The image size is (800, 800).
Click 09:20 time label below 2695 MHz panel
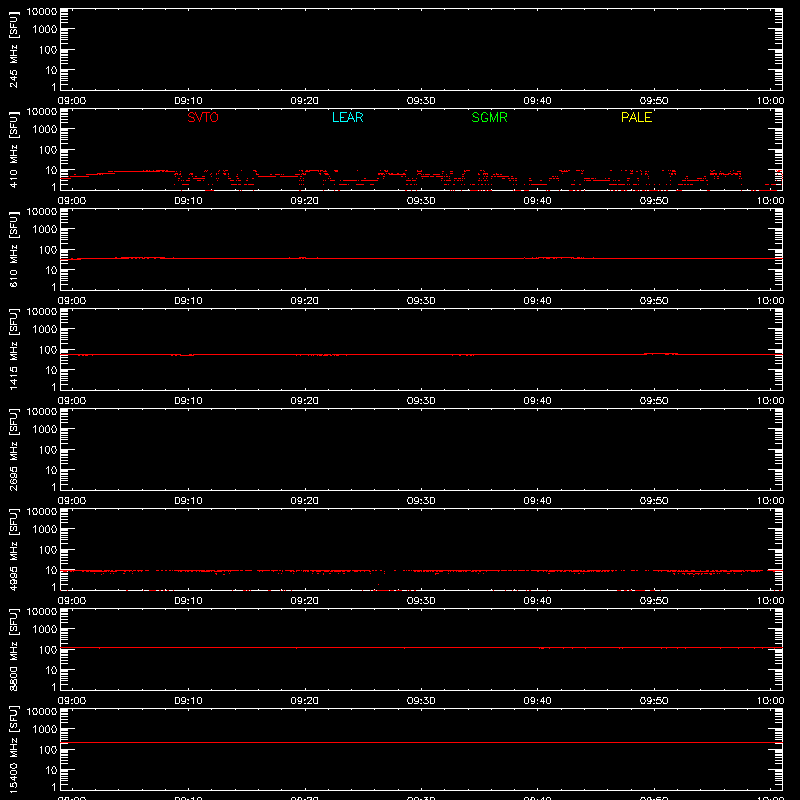(305, 501)
